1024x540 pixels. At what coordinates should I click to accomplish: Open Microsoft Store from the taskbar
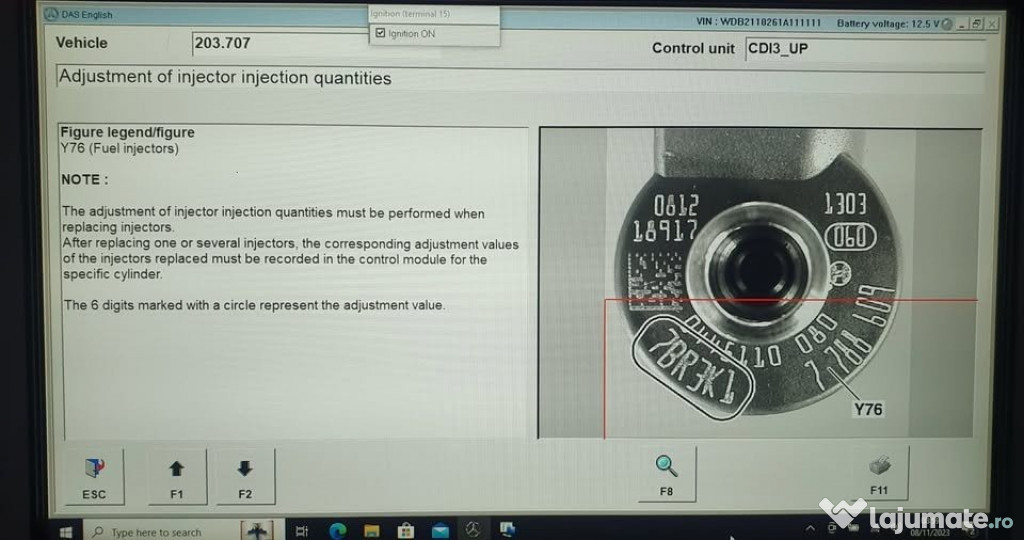[405, 531]
